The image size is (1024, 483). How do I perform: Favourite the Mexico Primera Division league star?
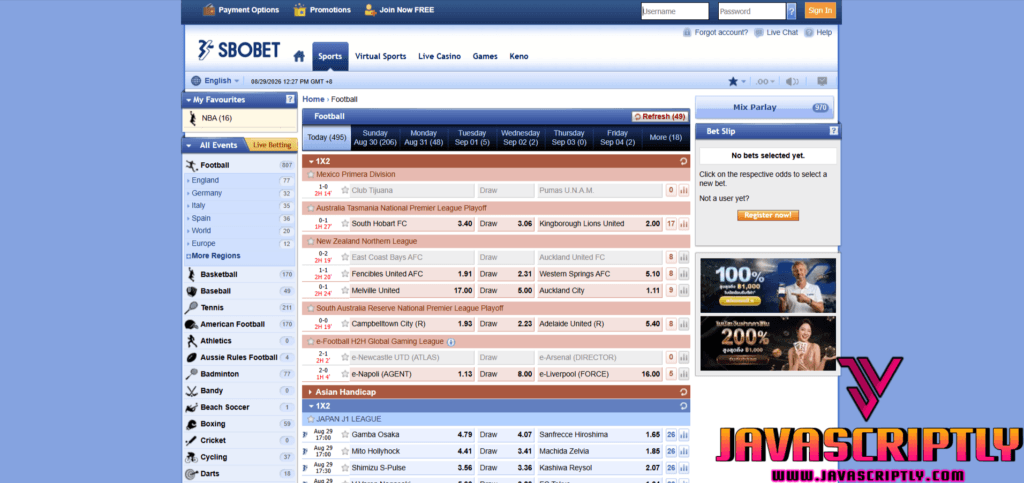311,175
